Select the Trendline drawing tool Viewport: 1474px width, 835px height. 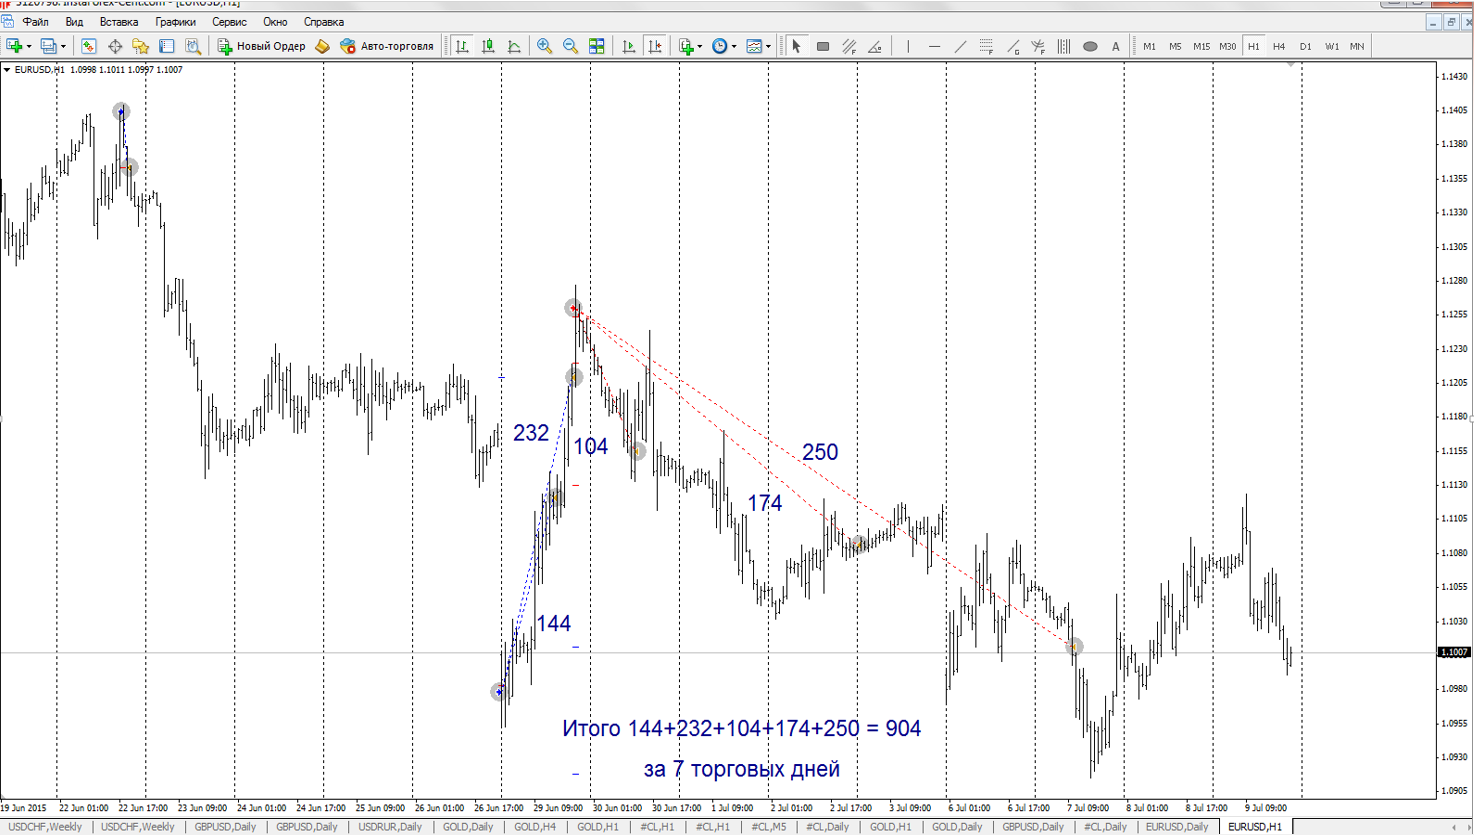pyautogui.click(x=960, y=46)
